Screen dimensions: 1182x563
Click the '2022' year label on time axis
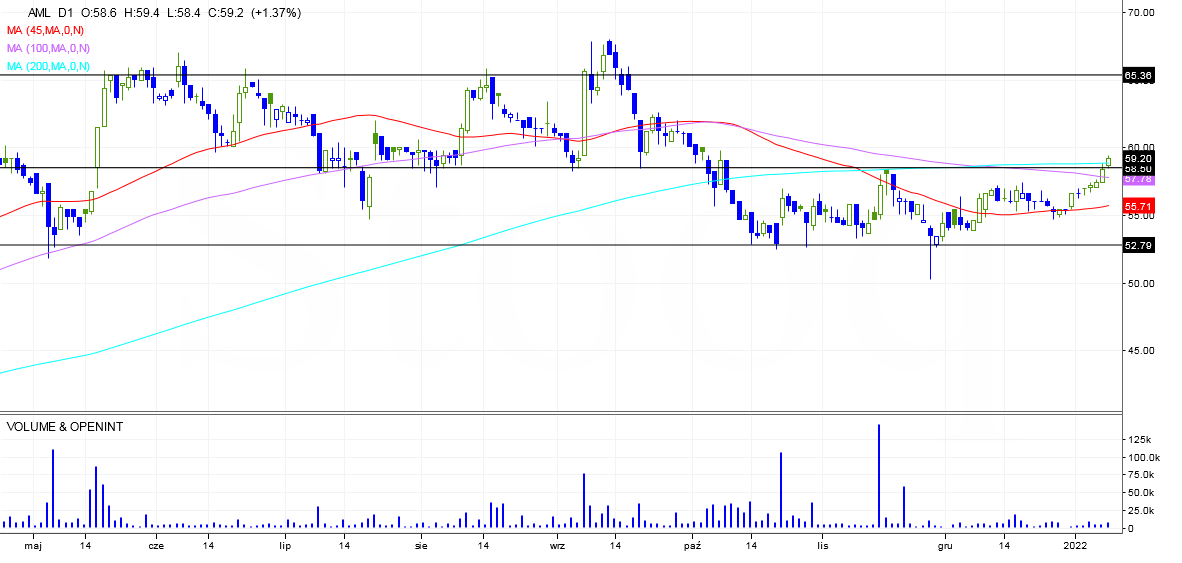click(1075, 546)
